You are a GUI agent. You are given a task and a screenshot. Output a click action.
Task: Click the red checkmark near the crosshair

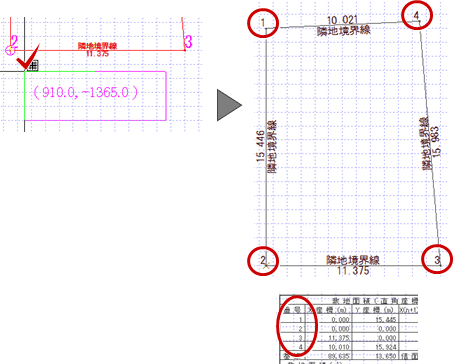[28, 57]
